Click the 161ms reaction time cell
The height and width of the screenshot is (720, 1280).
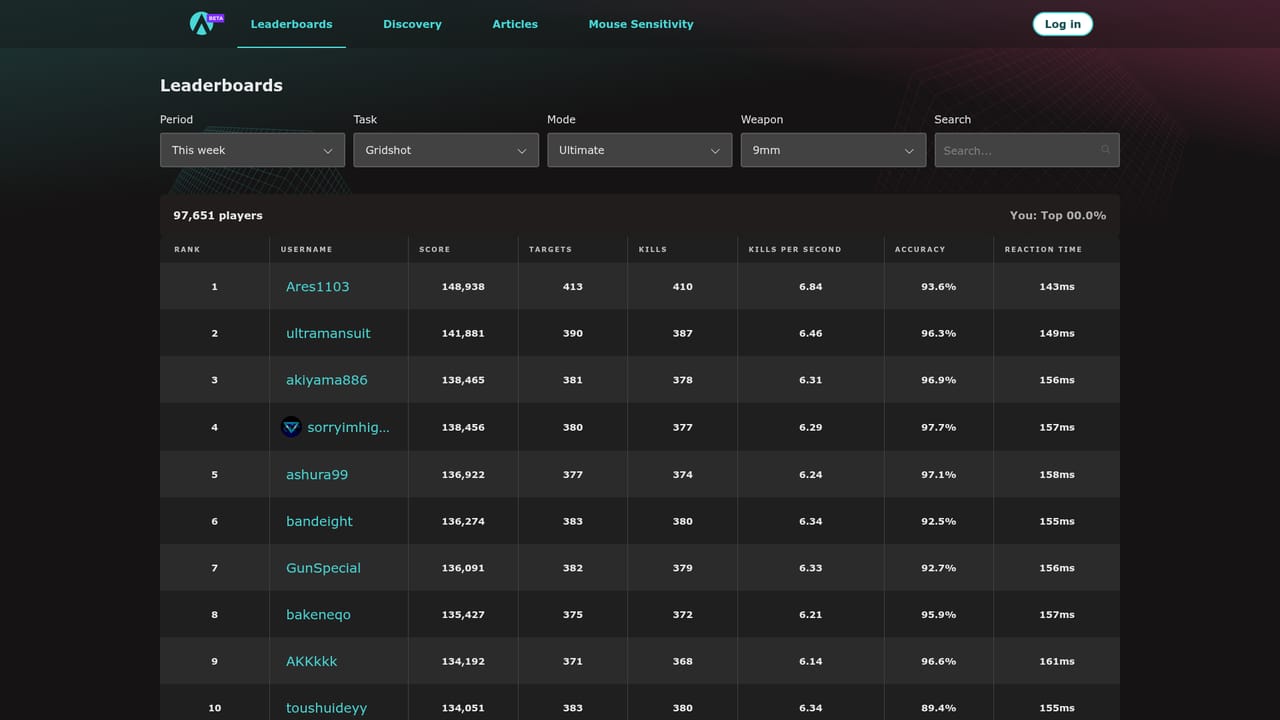1057,661
